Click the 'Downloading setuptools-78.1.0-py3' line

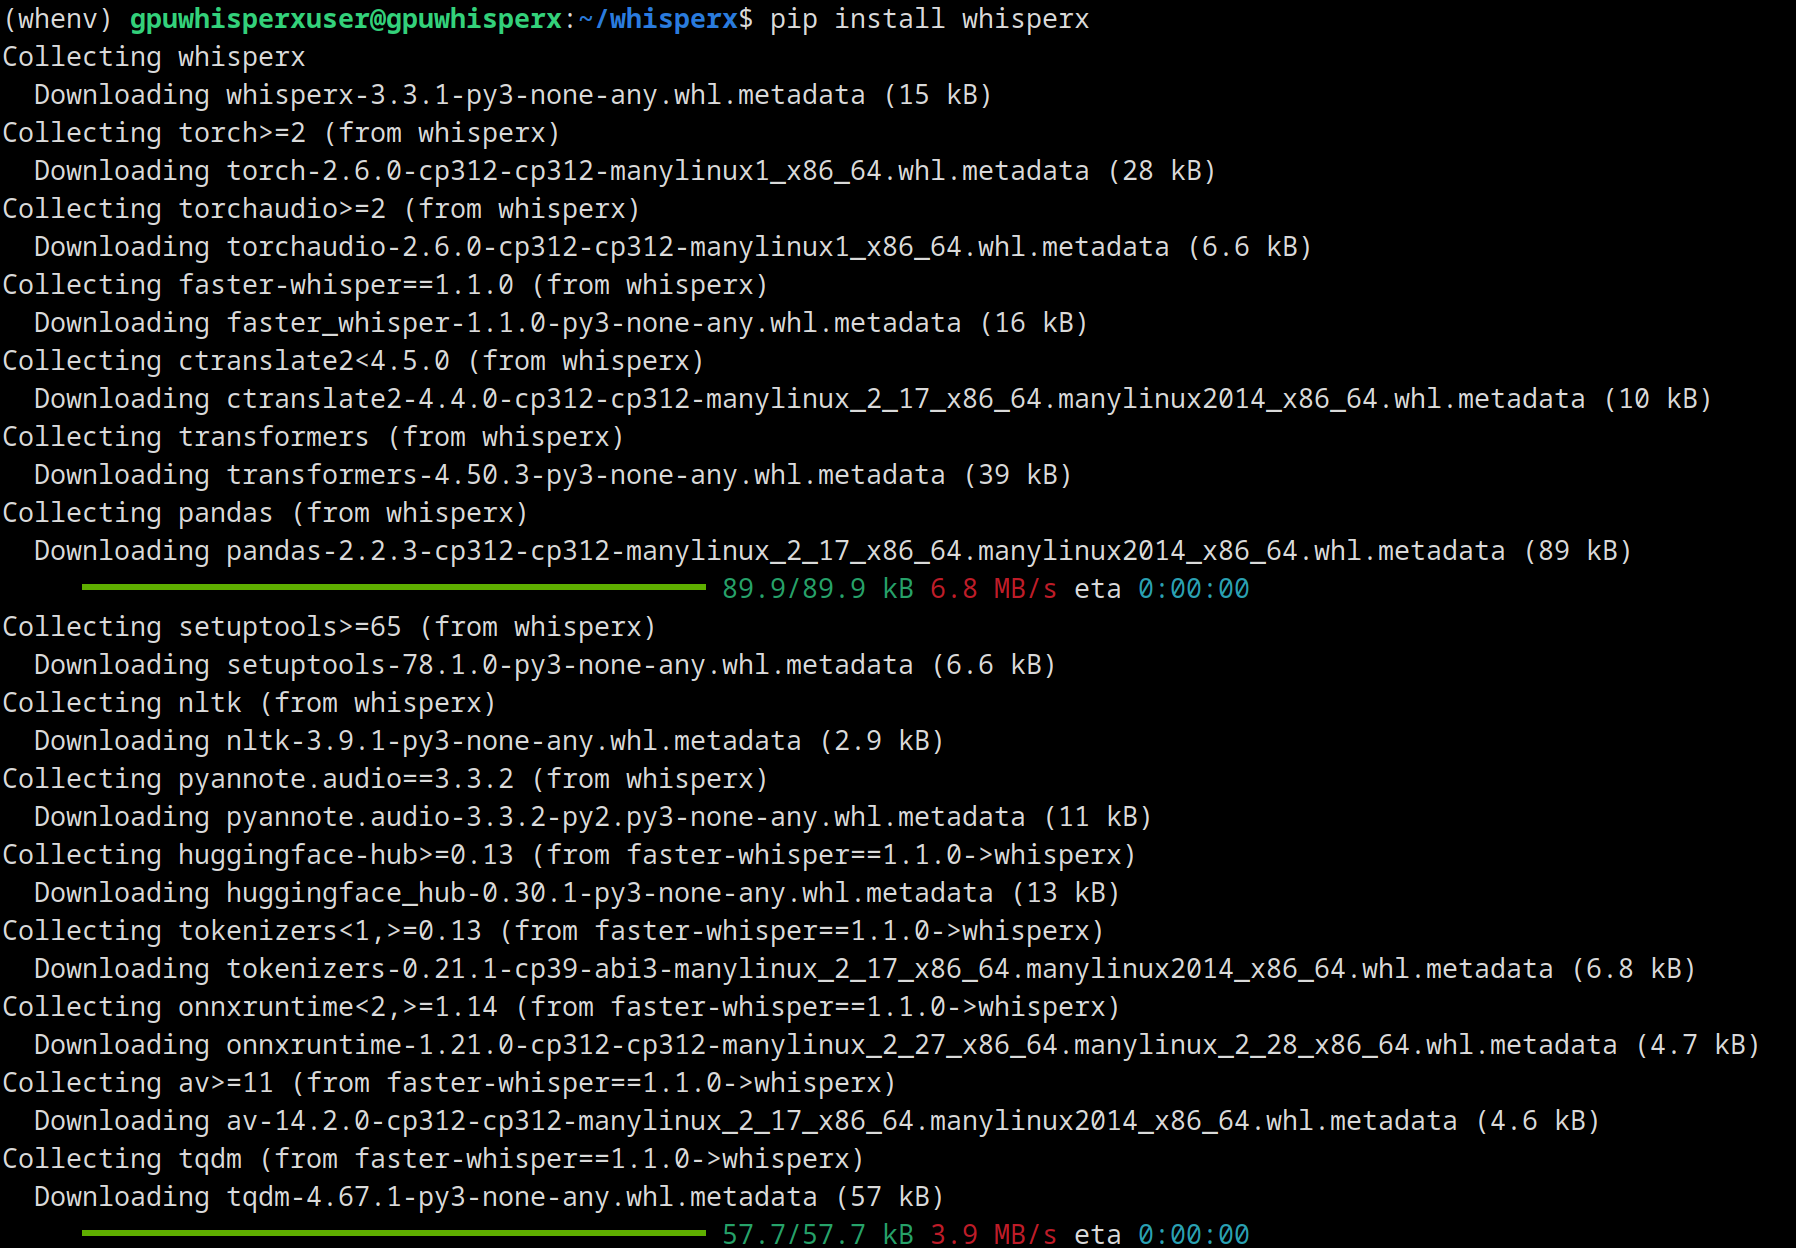(x=545, y=665)
